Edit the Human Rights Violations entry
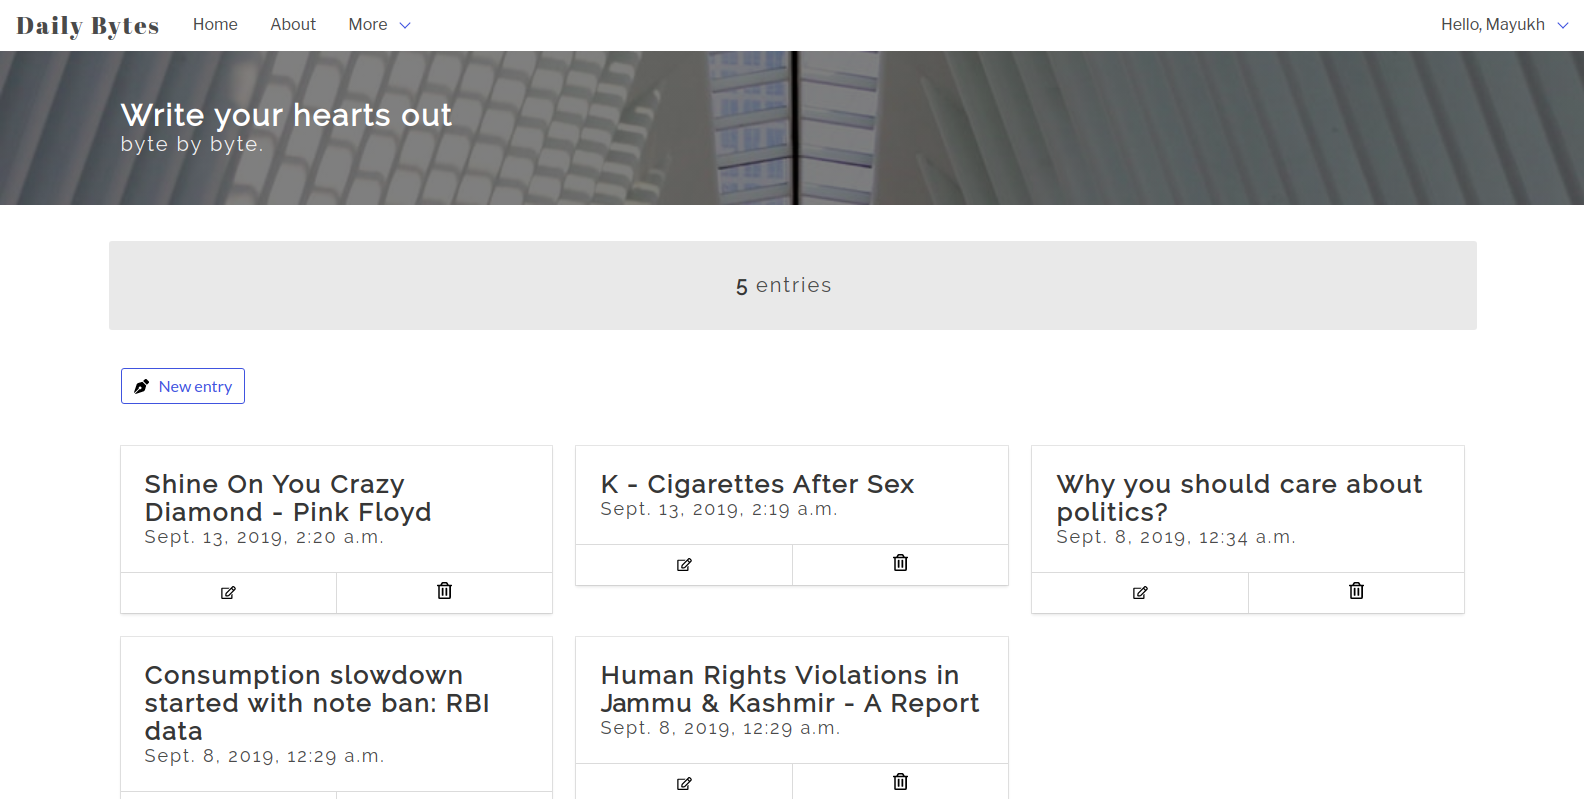1584x799 pixels. [x=684, y=783]
